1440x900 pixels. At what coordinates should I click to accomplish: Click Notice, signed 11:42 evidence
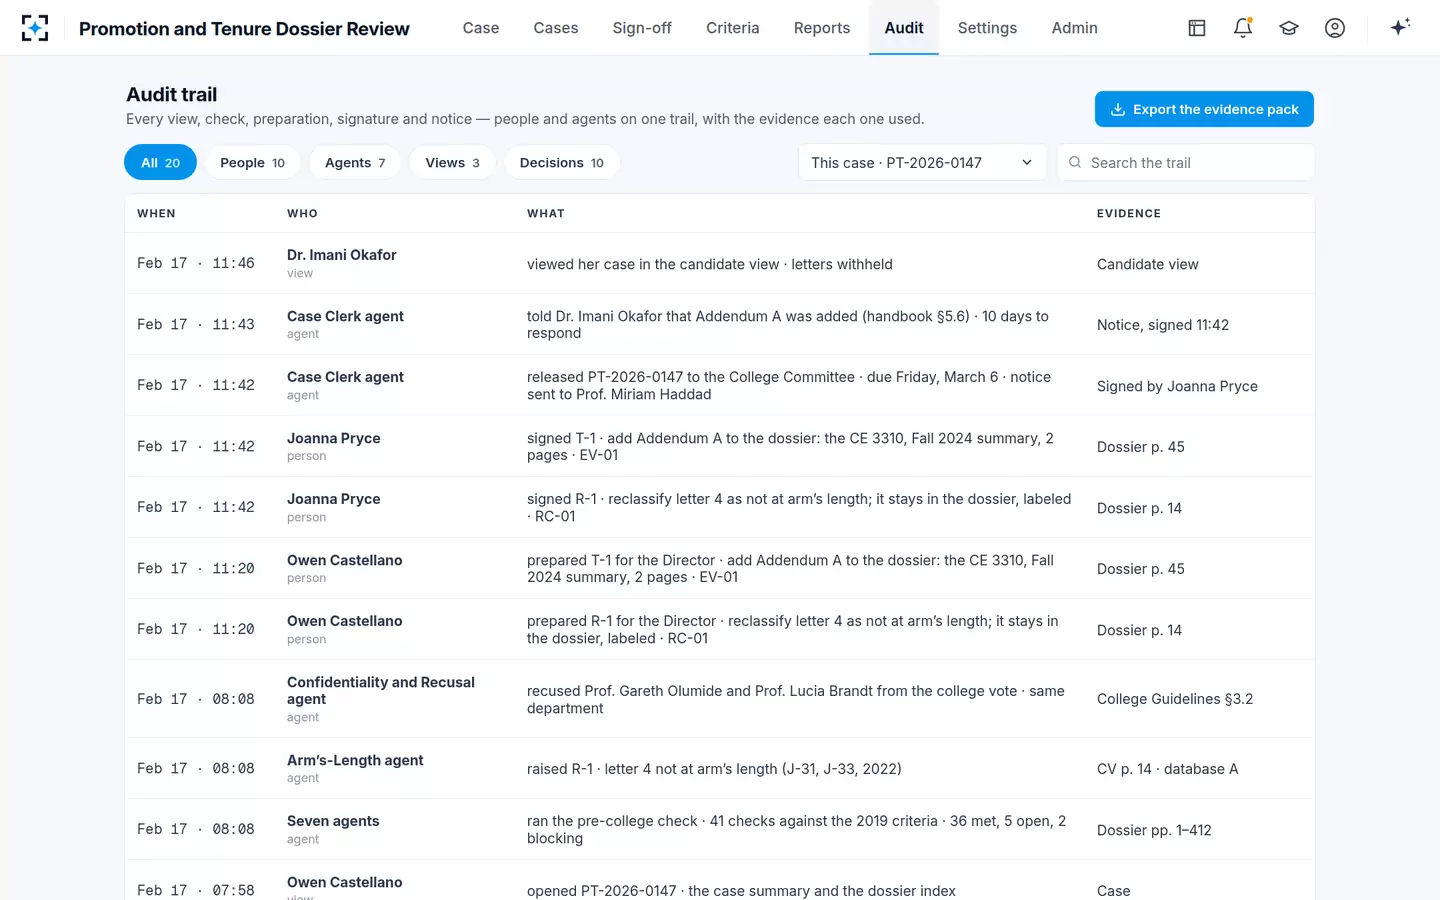(x=1163, y=325)
